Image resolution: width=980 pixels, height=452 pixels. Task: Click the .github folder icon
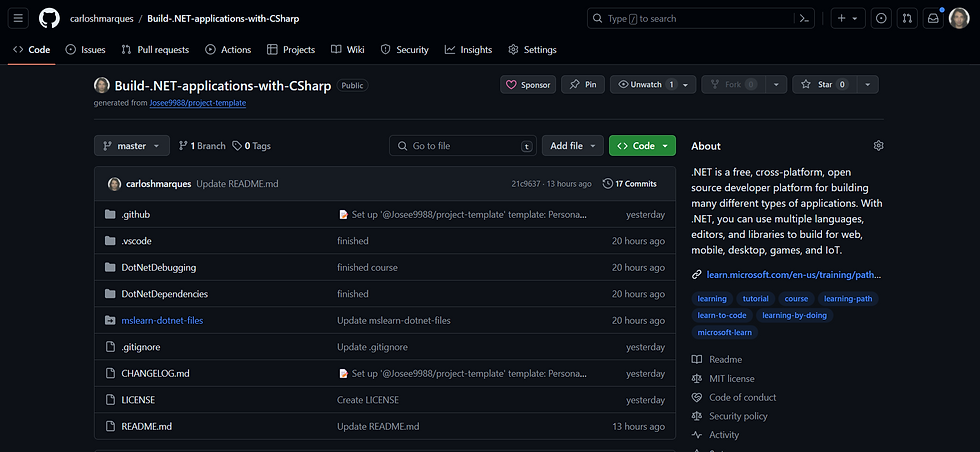[x=110, y=214]
